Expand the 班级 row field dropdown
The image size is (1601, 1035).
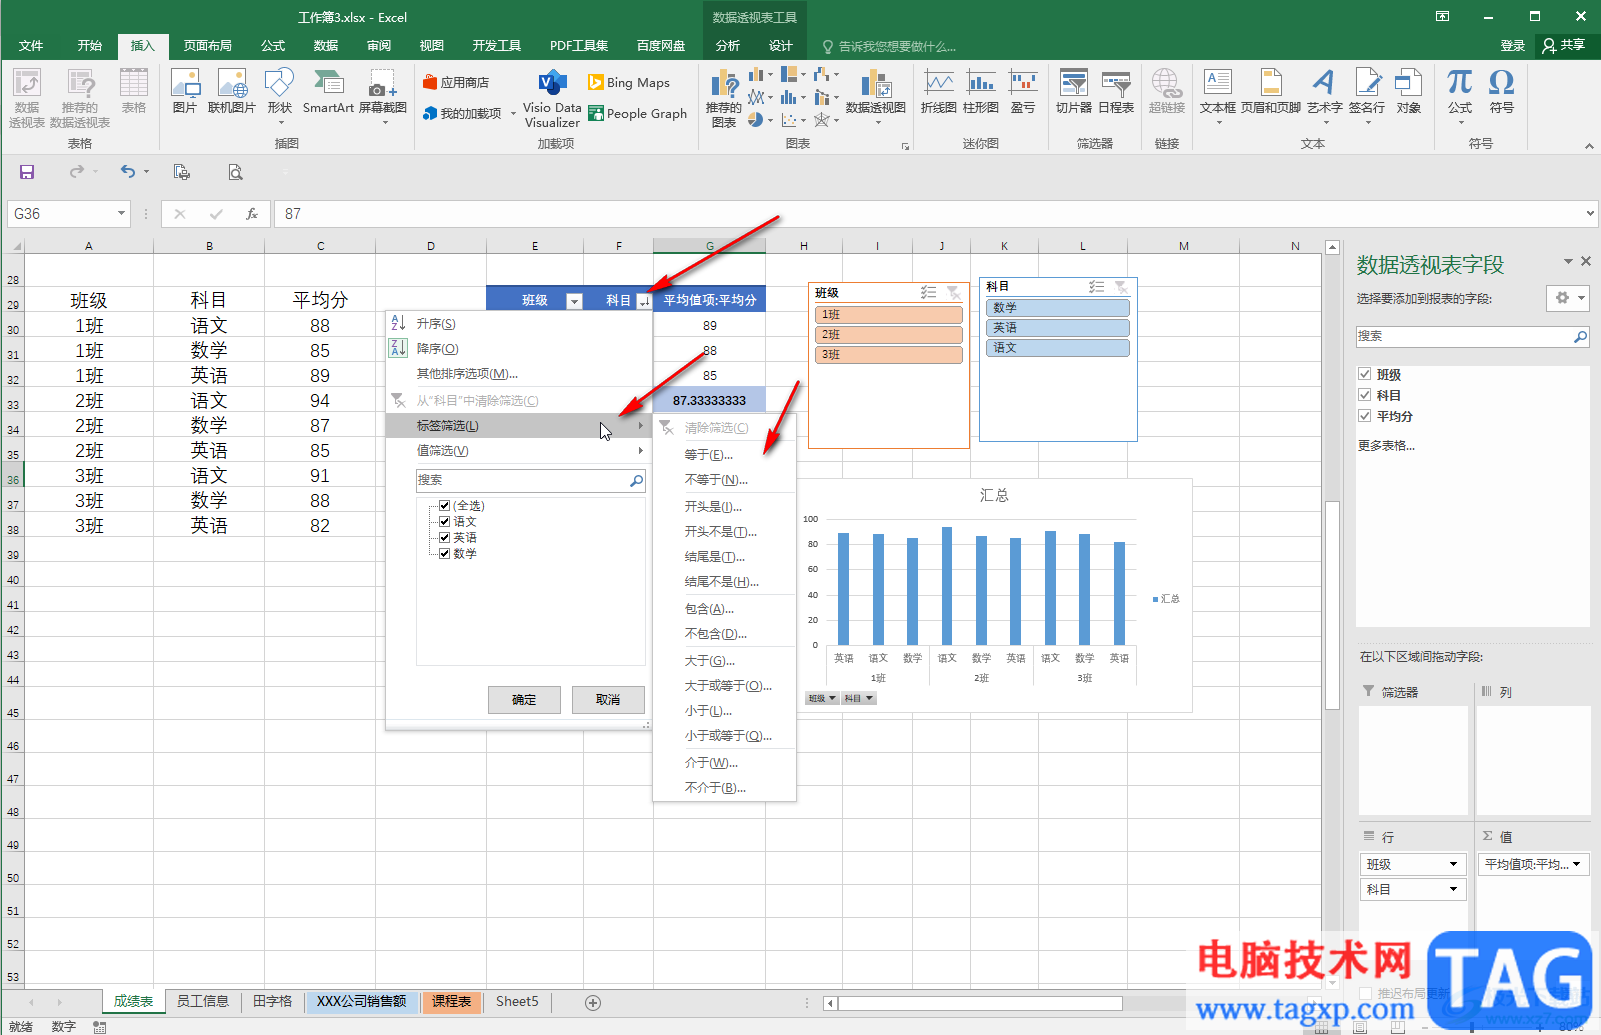pyautogui.click(x=1453, y=864)
